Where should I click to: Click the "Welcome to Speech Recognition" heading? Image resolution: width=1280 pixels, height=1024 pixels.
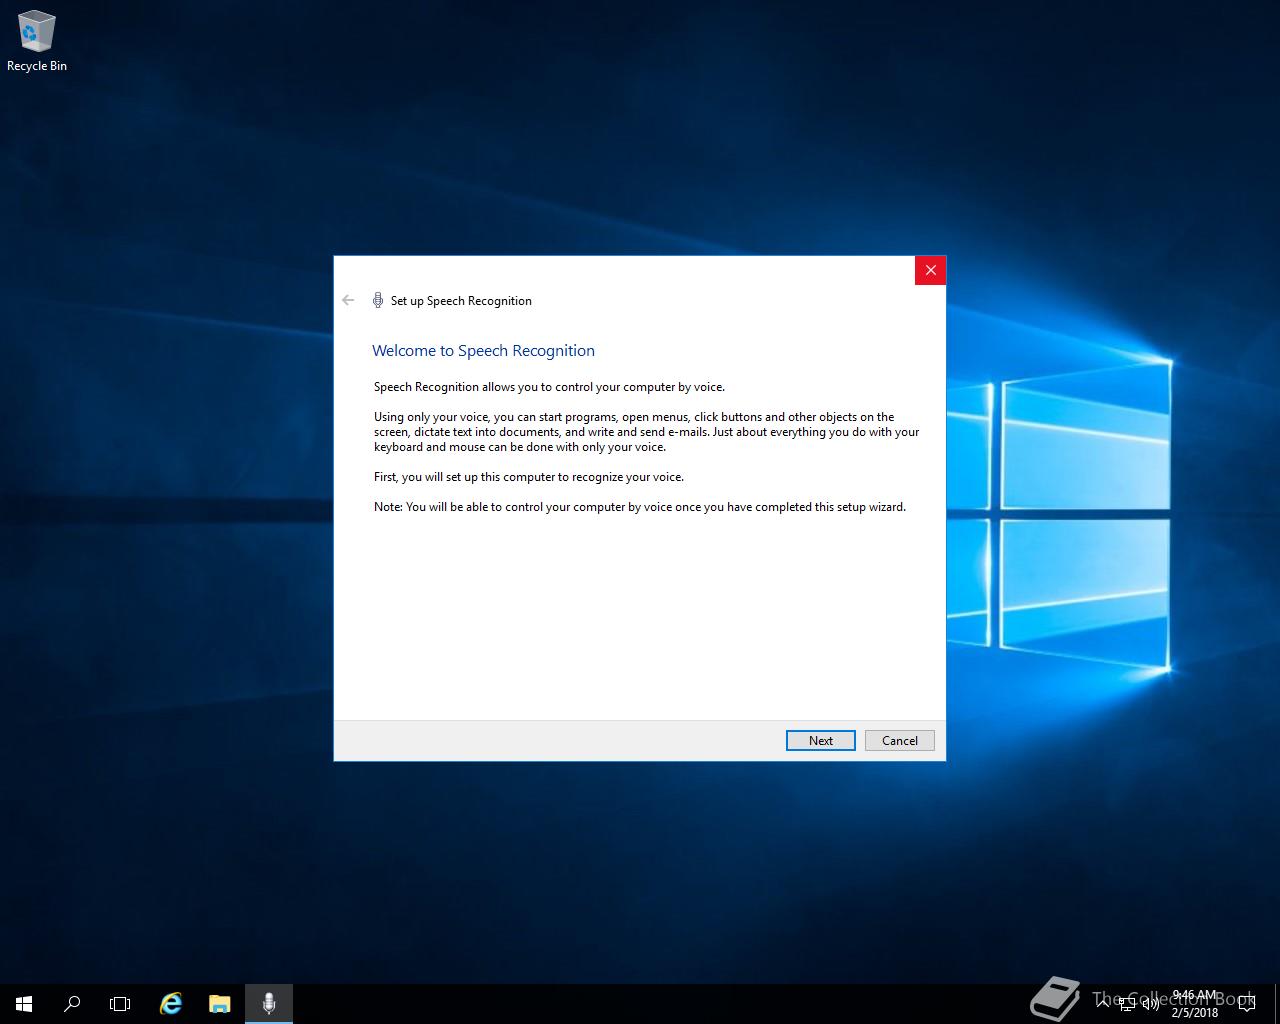[483, 351]
